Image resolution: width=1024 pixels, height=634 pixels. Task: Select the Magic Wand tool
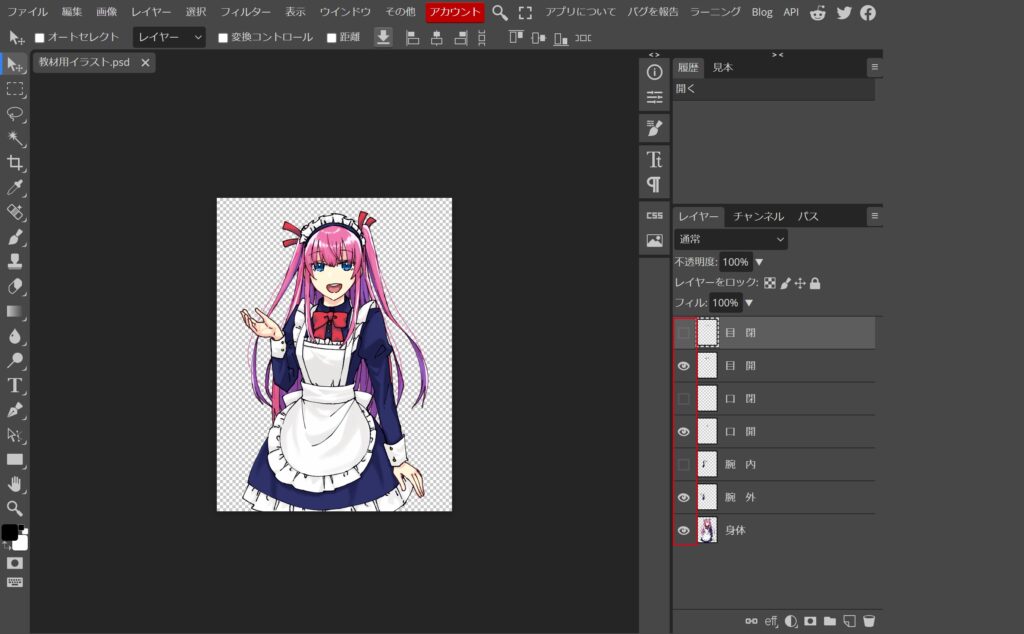(x=15, y=138)
